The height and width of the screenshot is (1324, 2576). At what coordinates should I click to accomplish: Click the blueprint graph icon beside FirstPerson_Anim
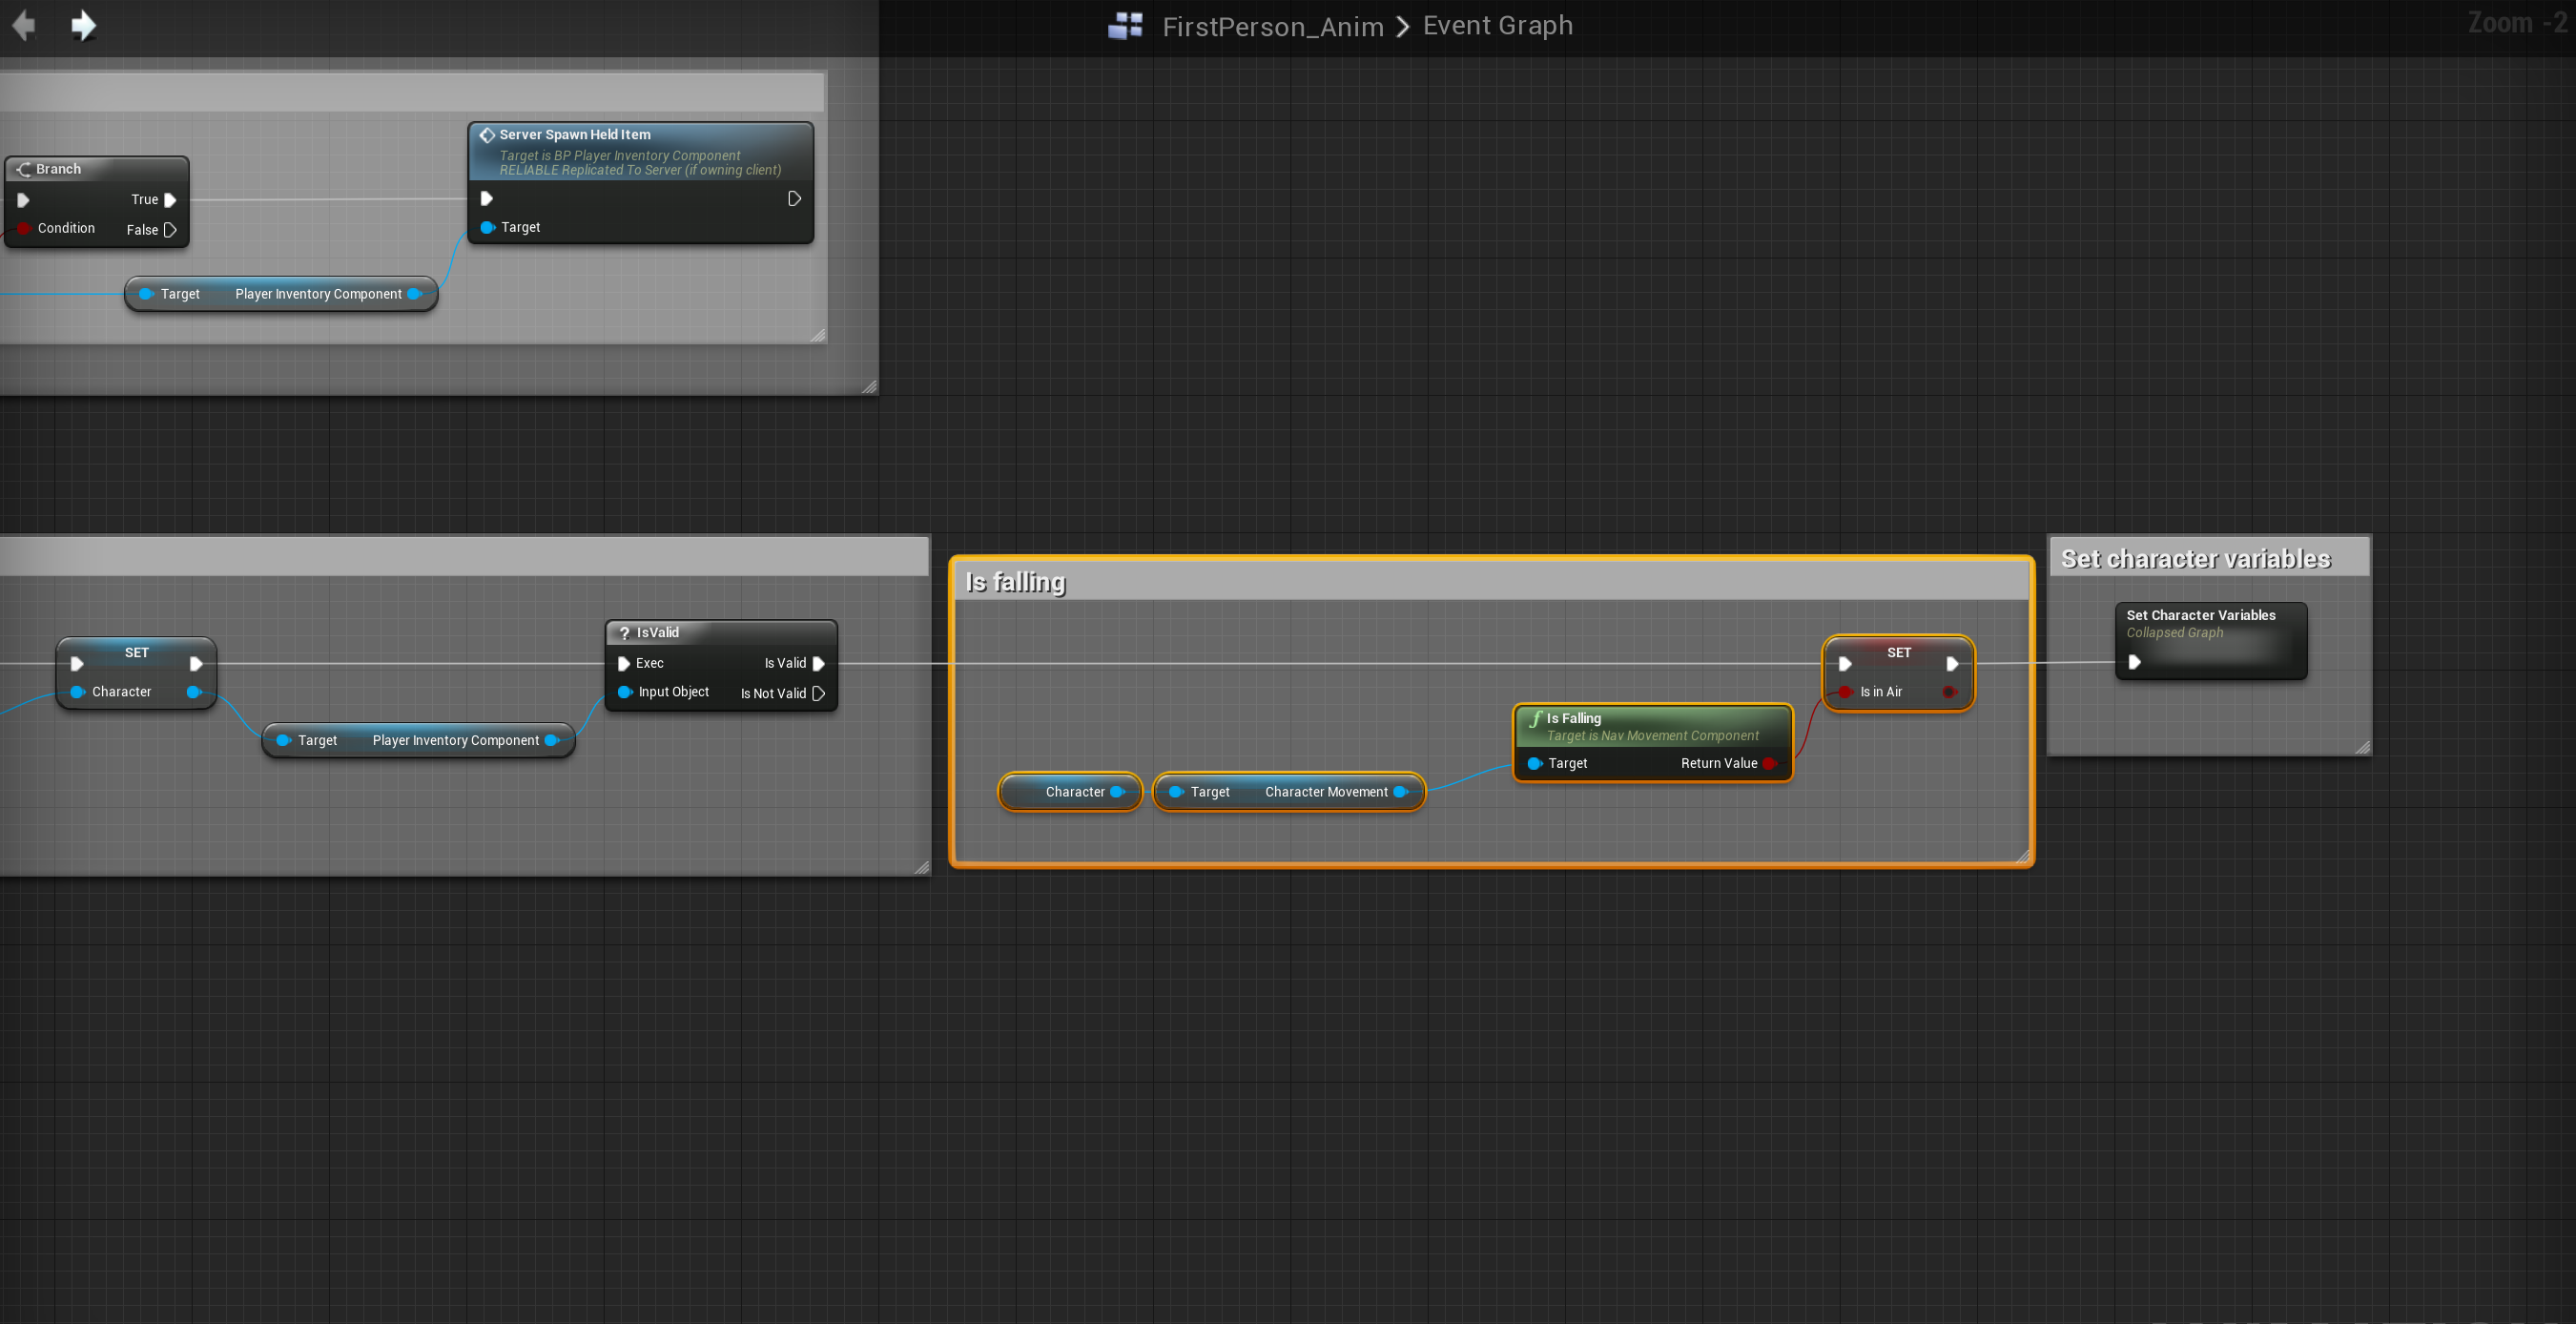pos(1125,26)
